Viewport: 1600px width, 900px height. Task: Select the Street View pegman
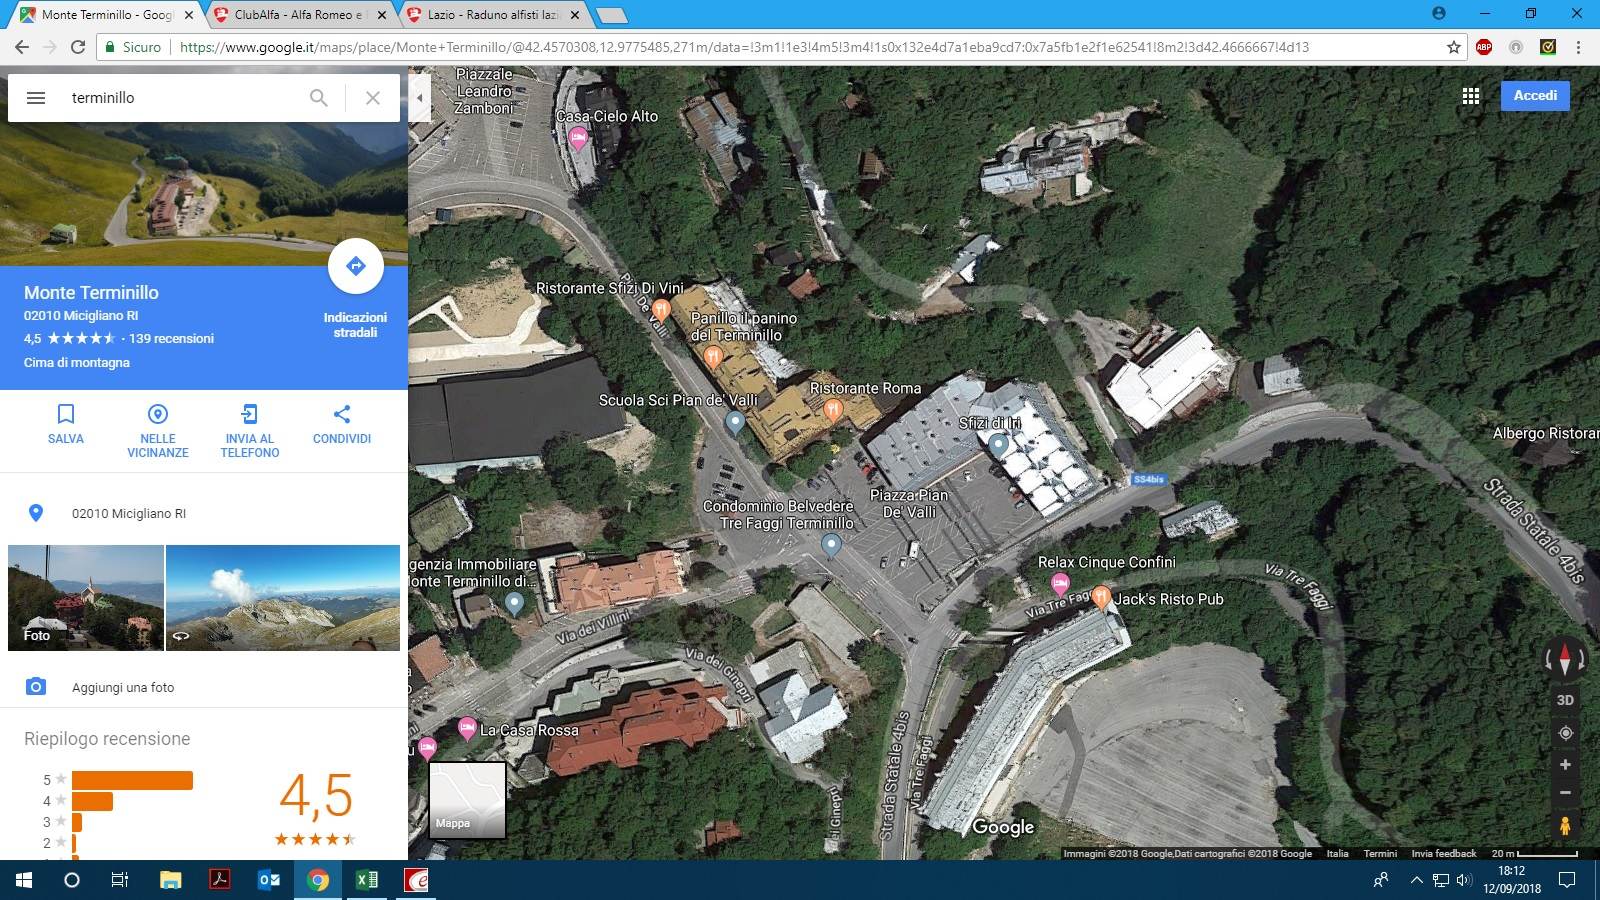[x=1565, y=826]
